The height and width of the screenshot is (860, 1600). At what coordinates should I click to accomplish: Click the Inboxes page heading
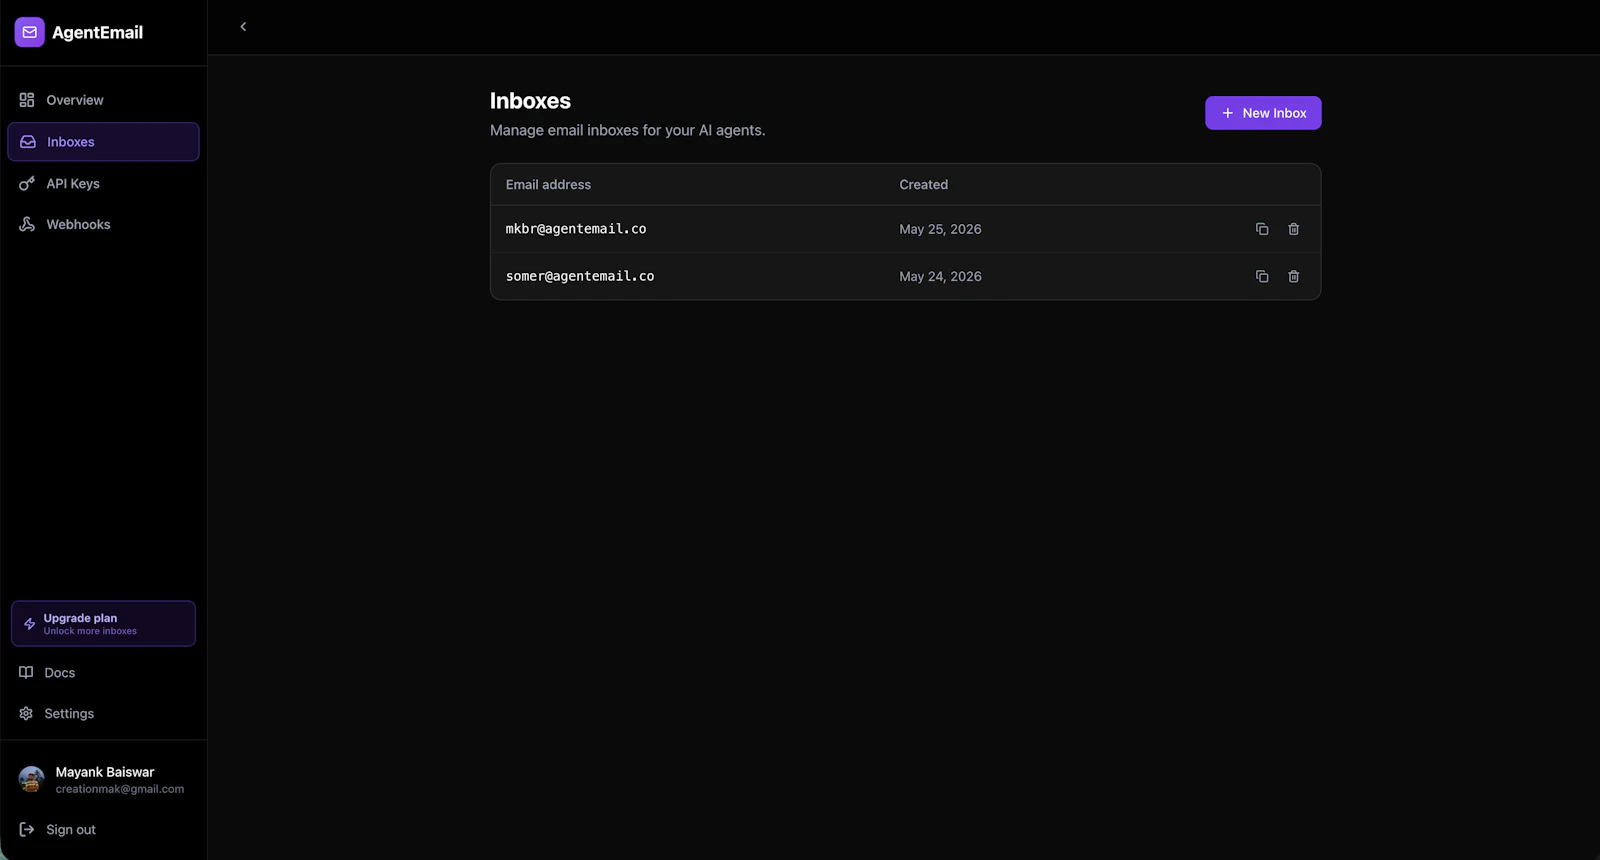tap(530, 101)
